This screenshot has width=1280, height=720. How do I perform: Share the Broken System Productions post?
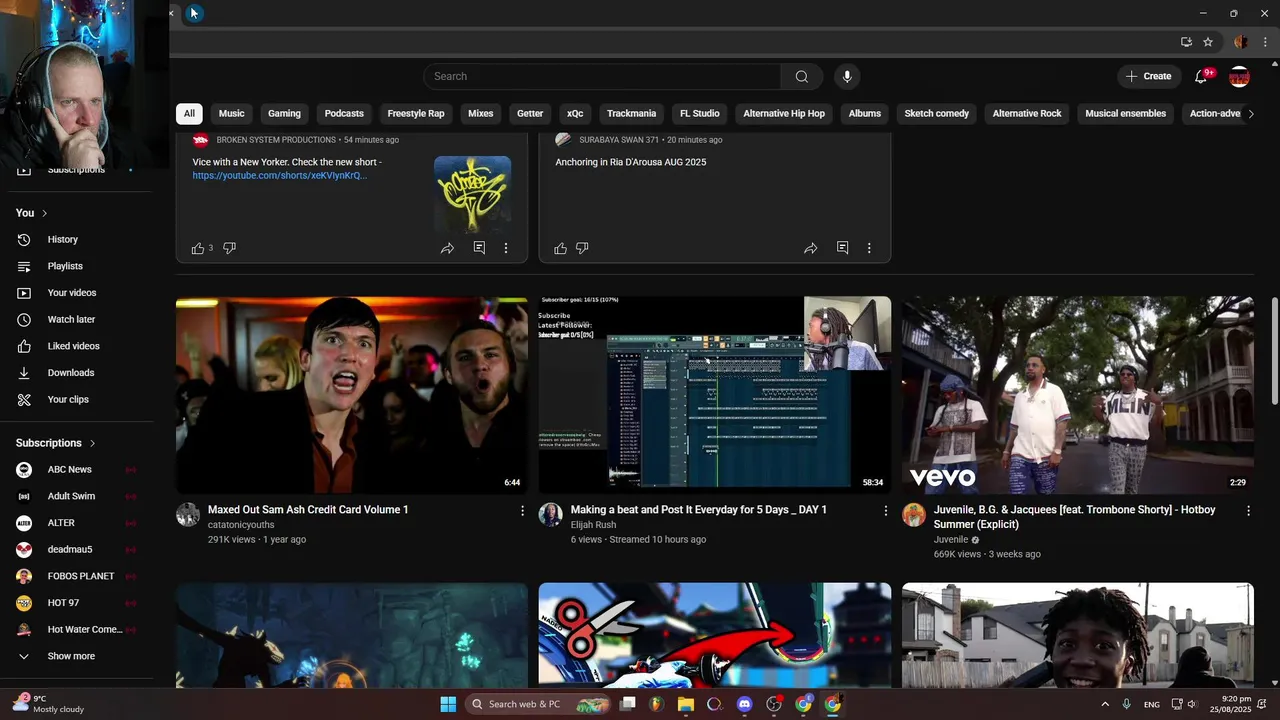pos(447,248)
